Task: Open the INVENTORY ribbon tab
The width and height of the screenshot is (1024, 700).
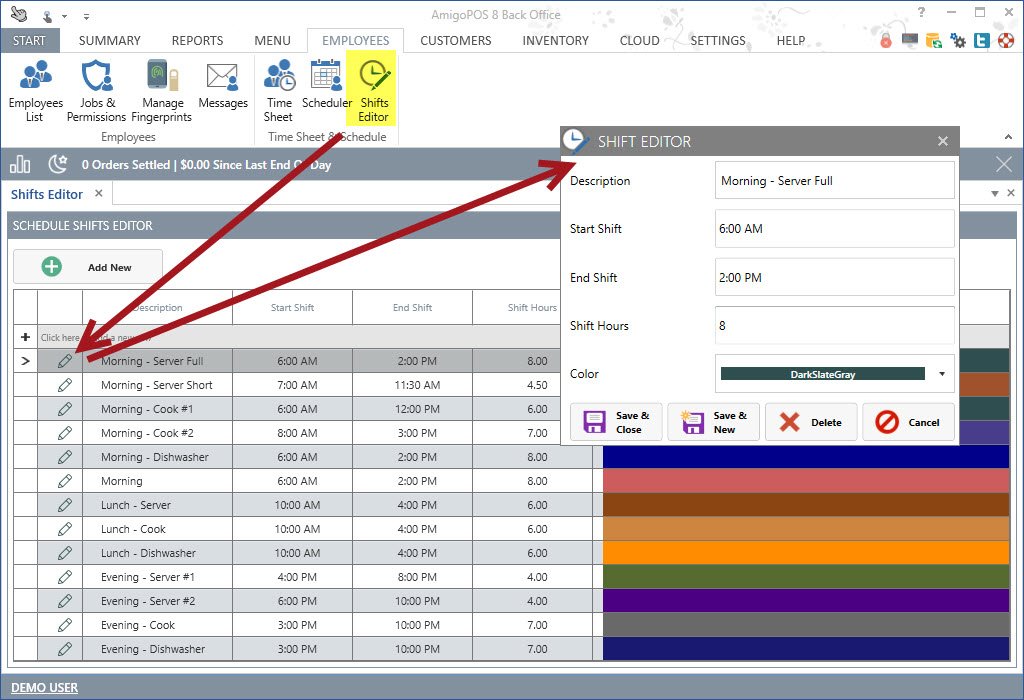Action: coord(555,41)
